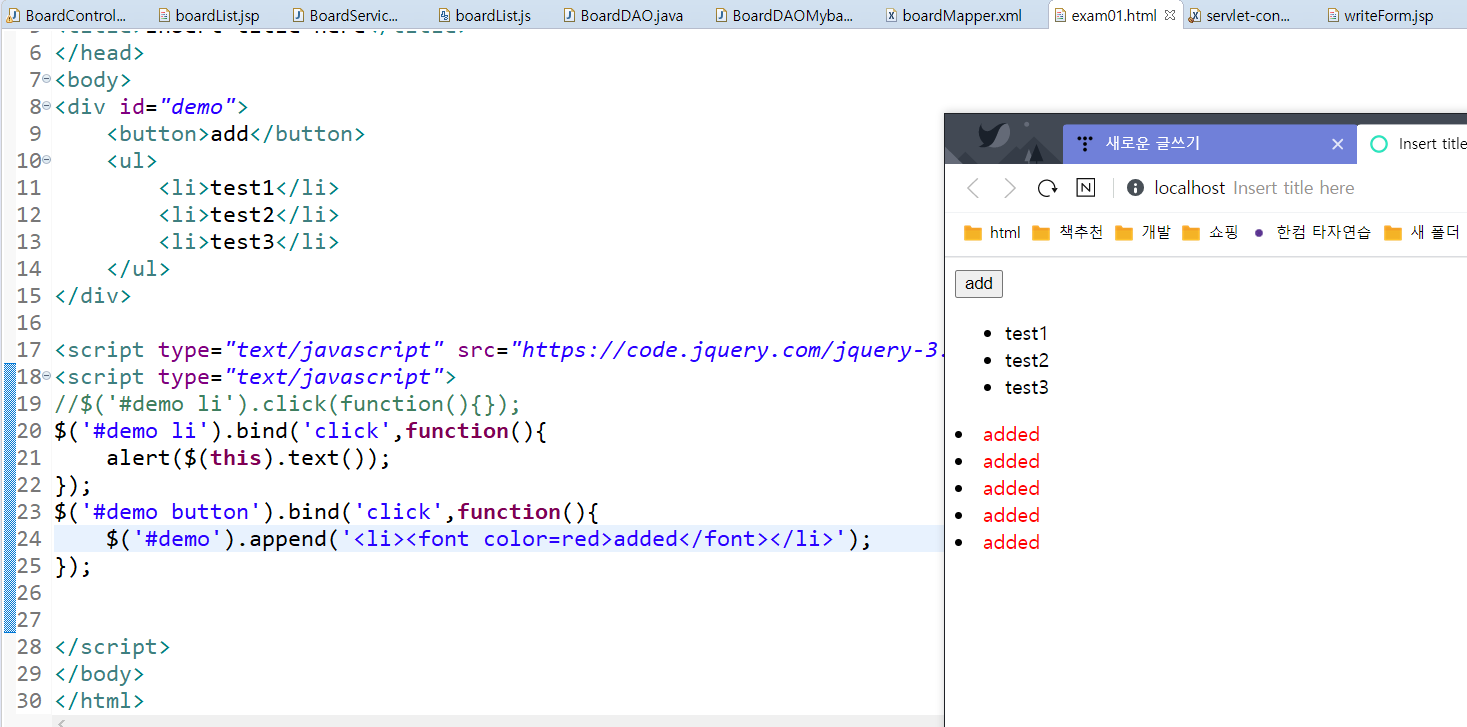Switch to the boardList.jsp editor tab
This screenshot has height=727, width=1467.
coord(208,16)
